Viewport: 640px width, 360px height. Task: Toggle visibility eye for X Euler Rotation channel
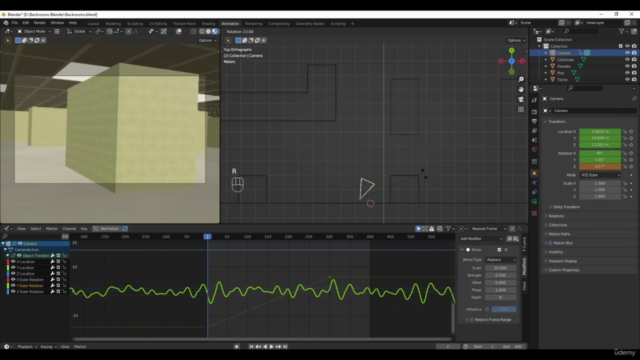pos(13,280)
